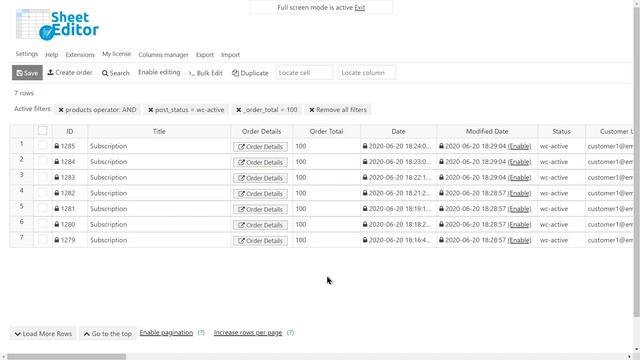Open Order Details for order 1283

click(260, 178)
